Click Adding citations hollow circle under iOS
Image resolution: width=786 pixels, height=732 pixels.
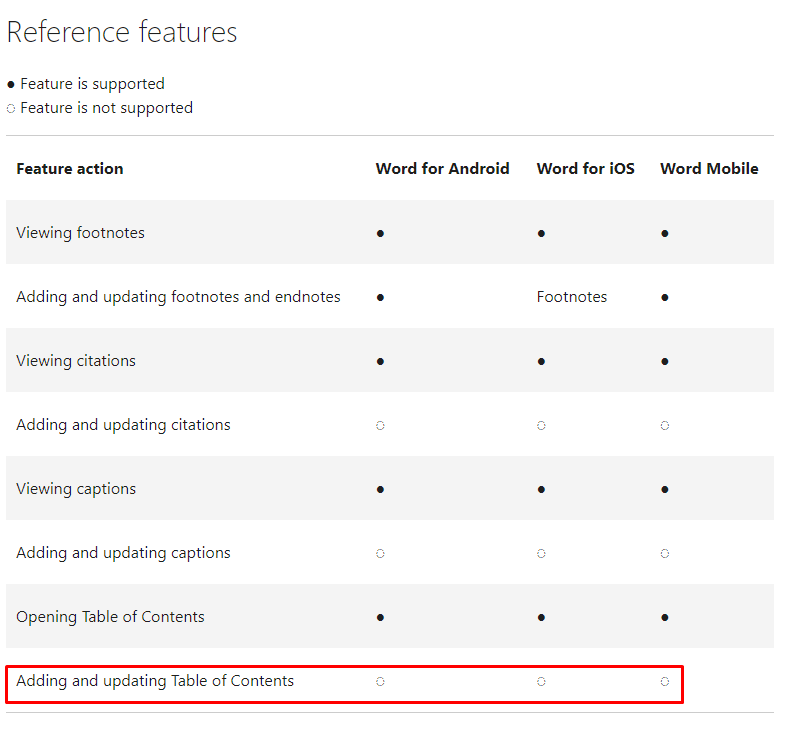click(541, 426)
